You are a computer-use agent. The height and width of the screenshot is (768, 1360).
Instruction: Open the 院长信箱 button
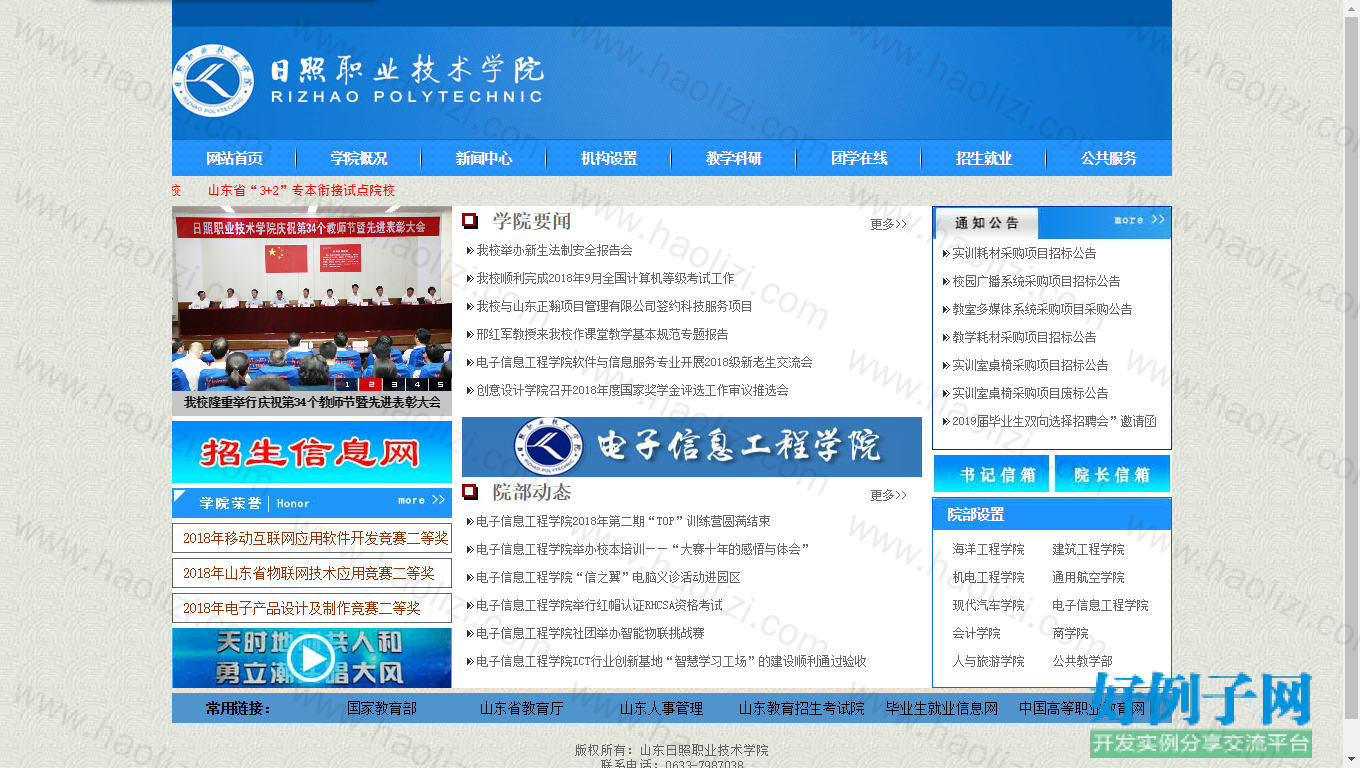1112,474
